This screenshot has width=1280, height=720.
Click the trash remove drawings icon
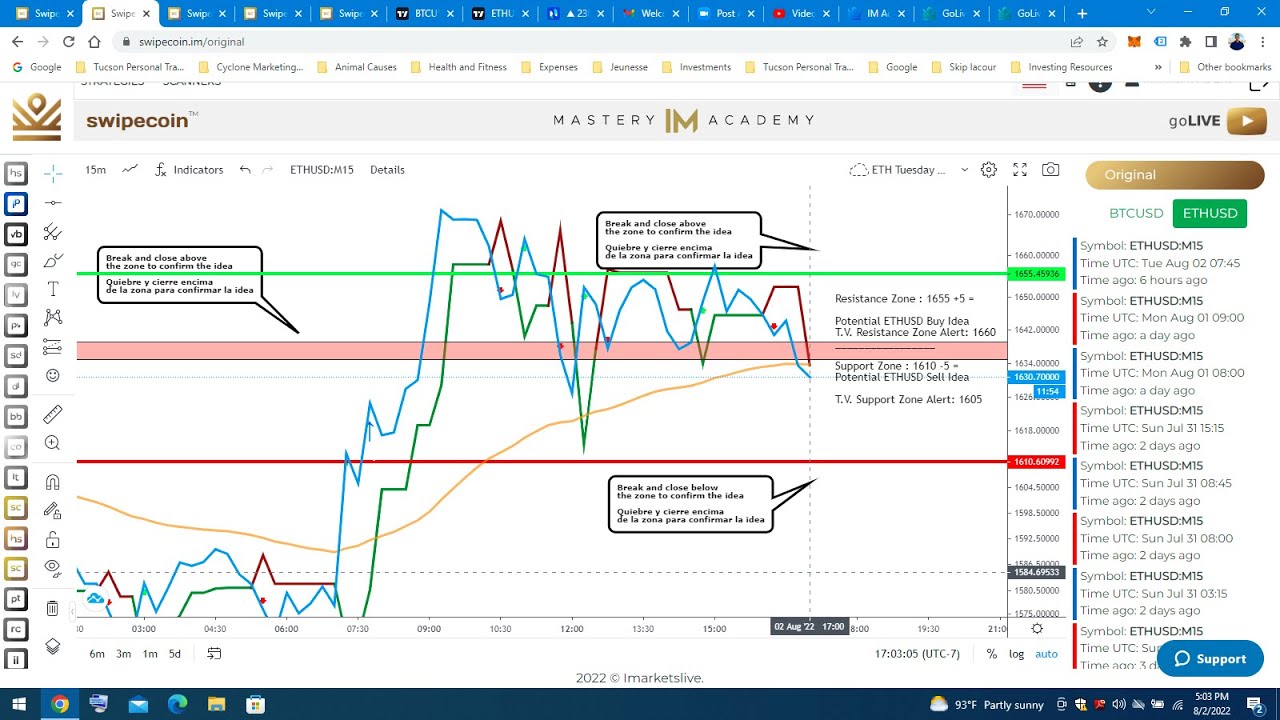(x=53, y=608)
